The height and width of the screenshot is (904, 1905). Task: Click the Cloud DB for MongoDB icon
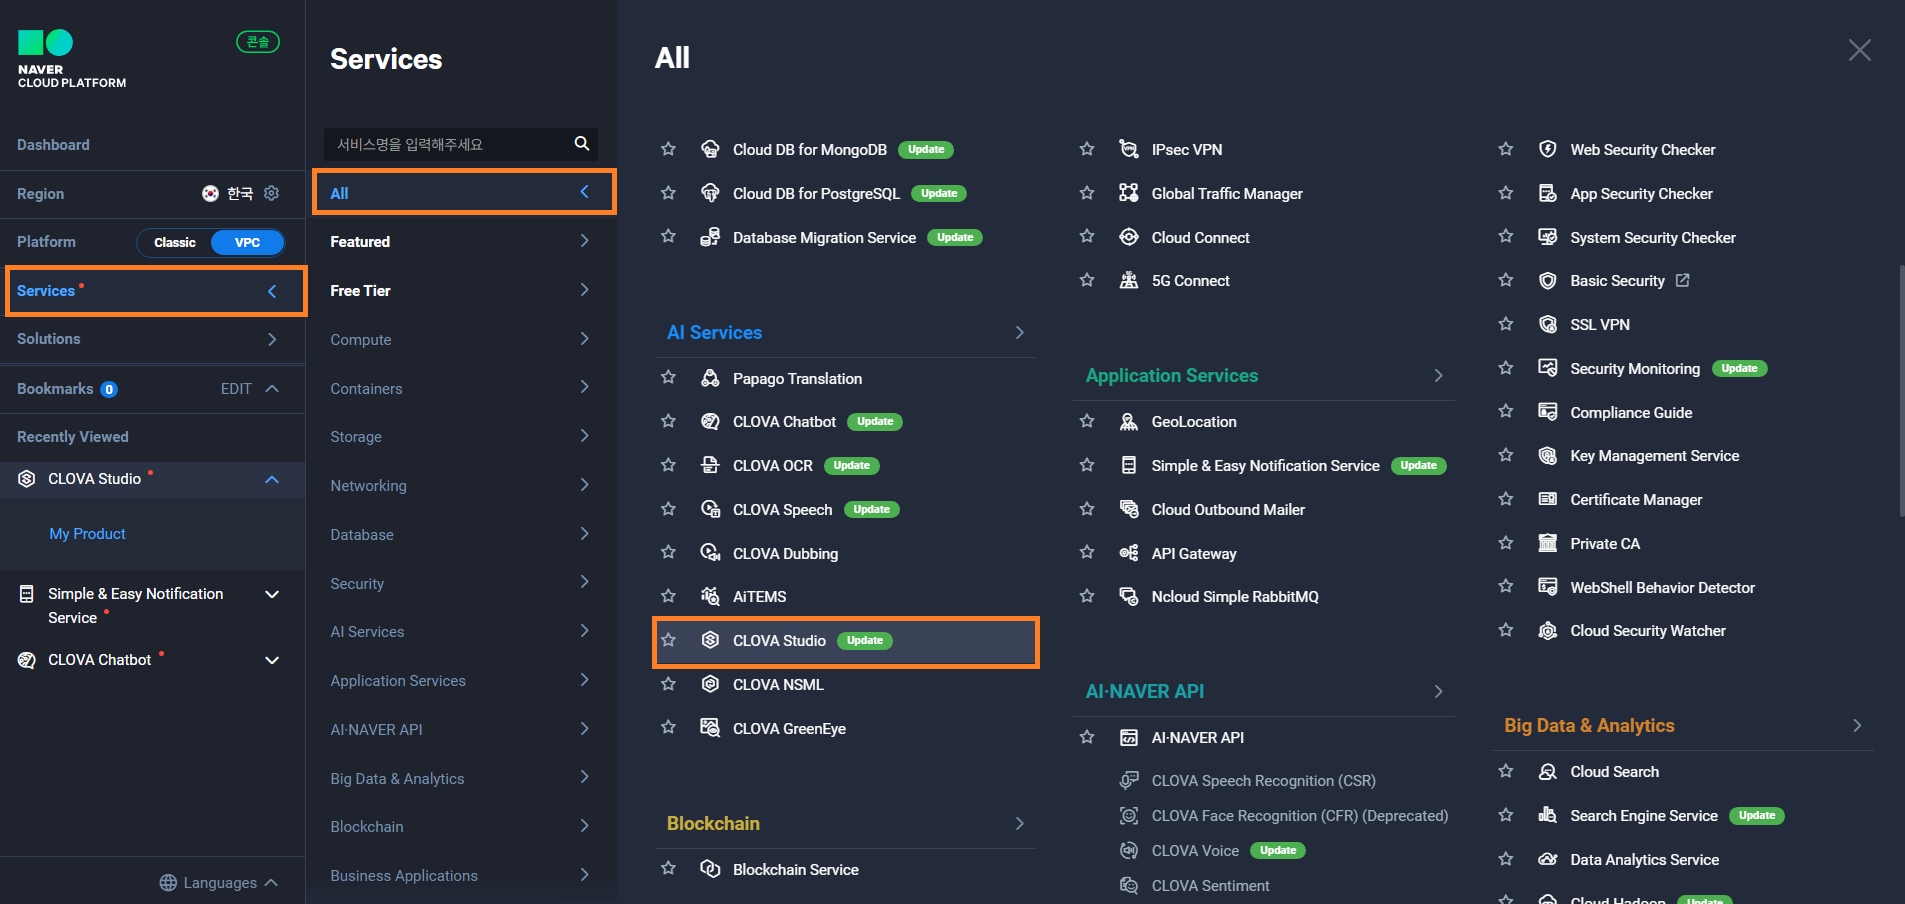point(710,149)
